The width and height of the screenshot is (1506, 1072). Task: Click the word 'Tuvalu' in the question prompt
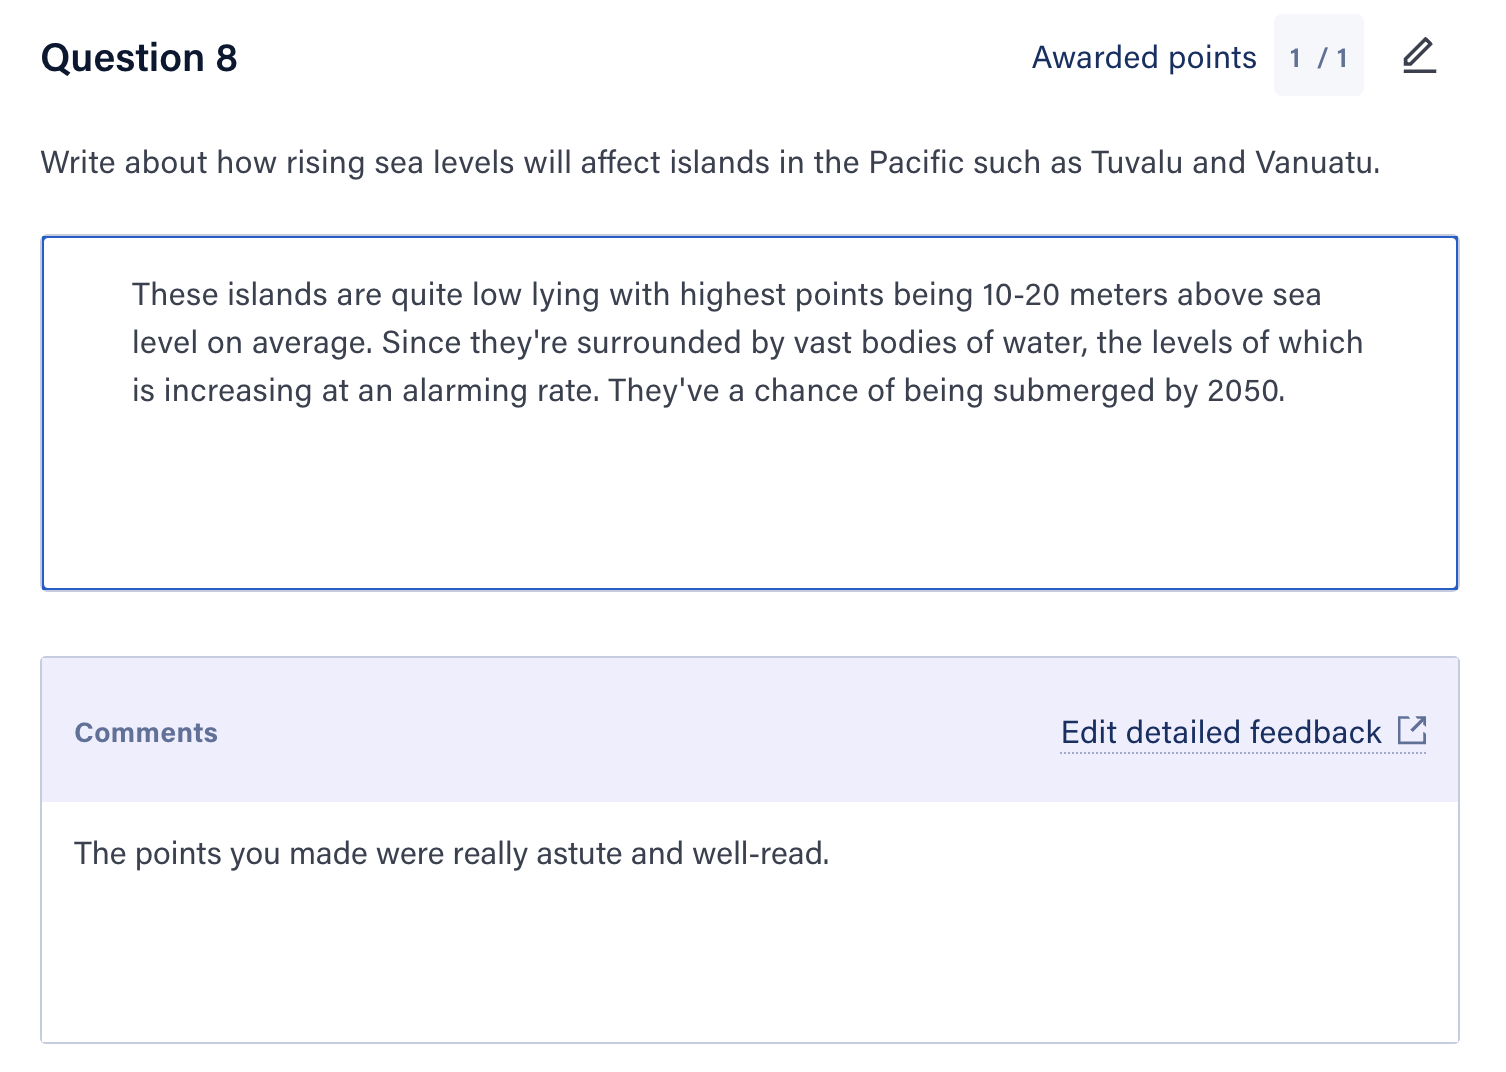[x=1137, y=162]
